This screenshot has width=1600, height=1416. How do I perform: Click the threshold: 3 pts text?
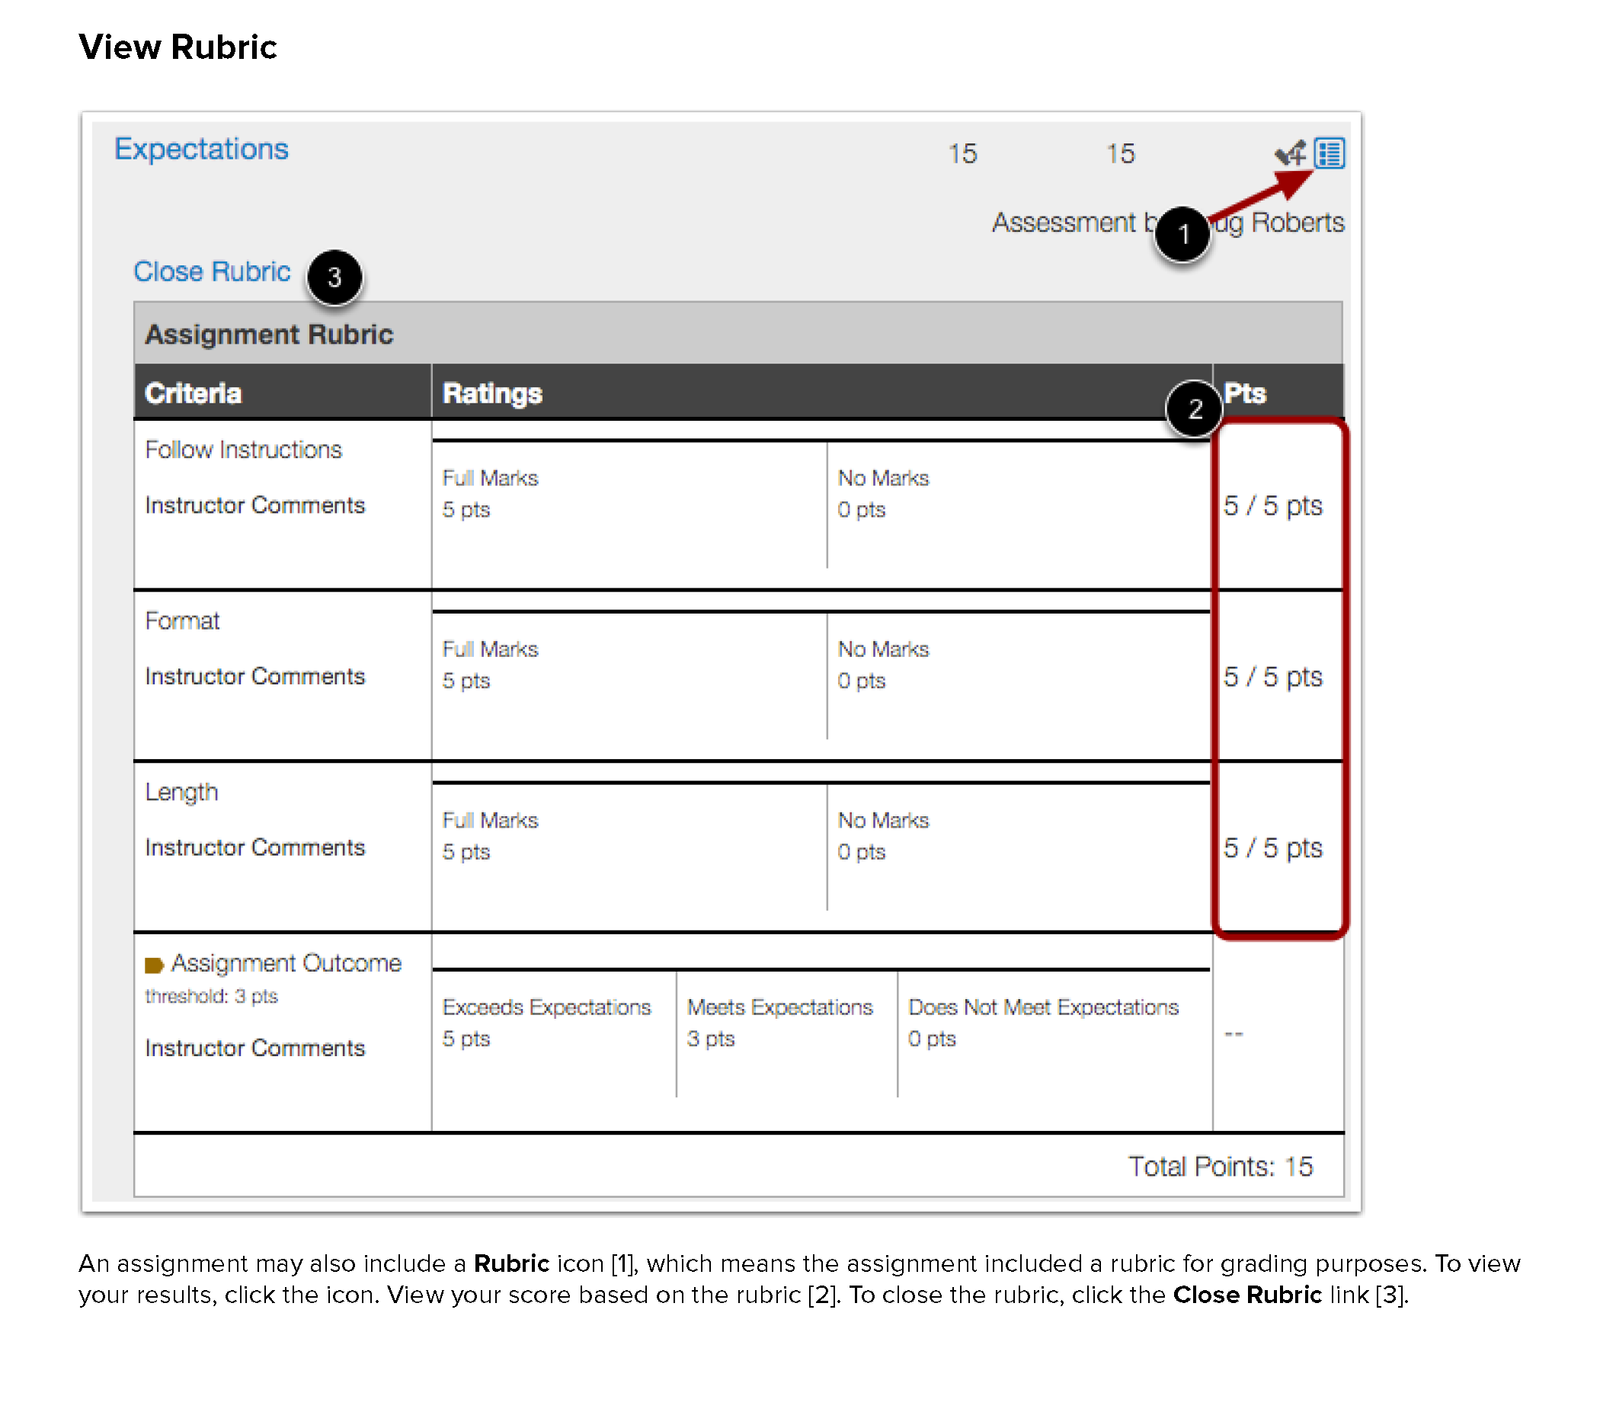pyautogui.click(x=211, y=996)
